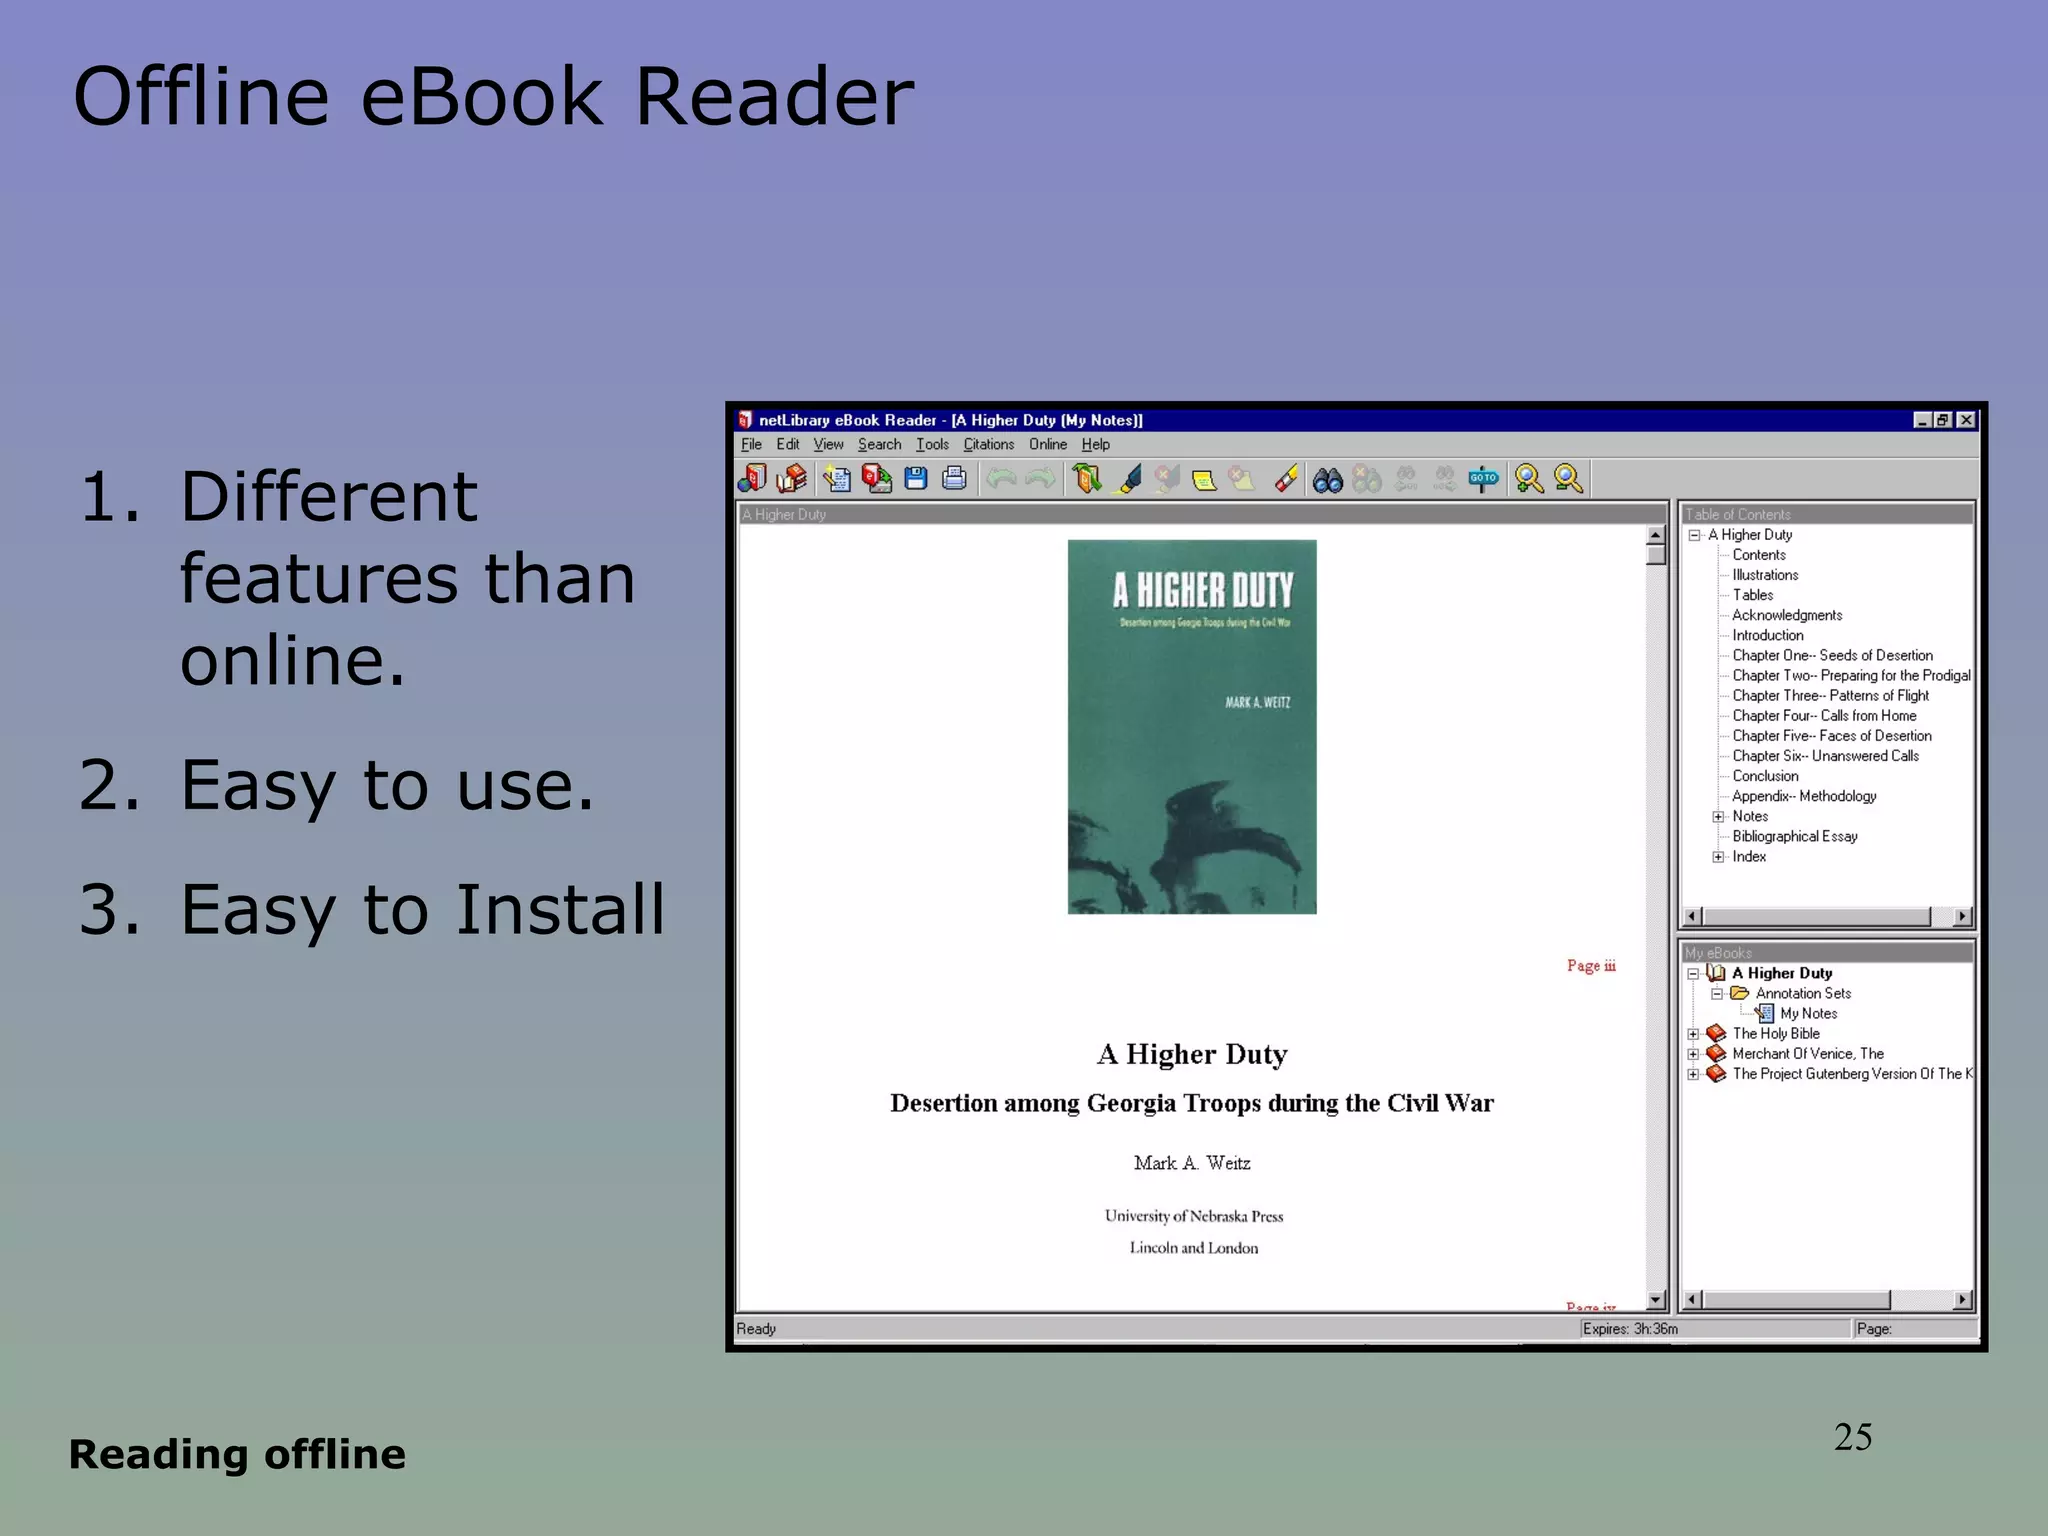This screenshot has width=2048, height=1536.
Task: Open the Edit menu
Action: tap(788, 444)
